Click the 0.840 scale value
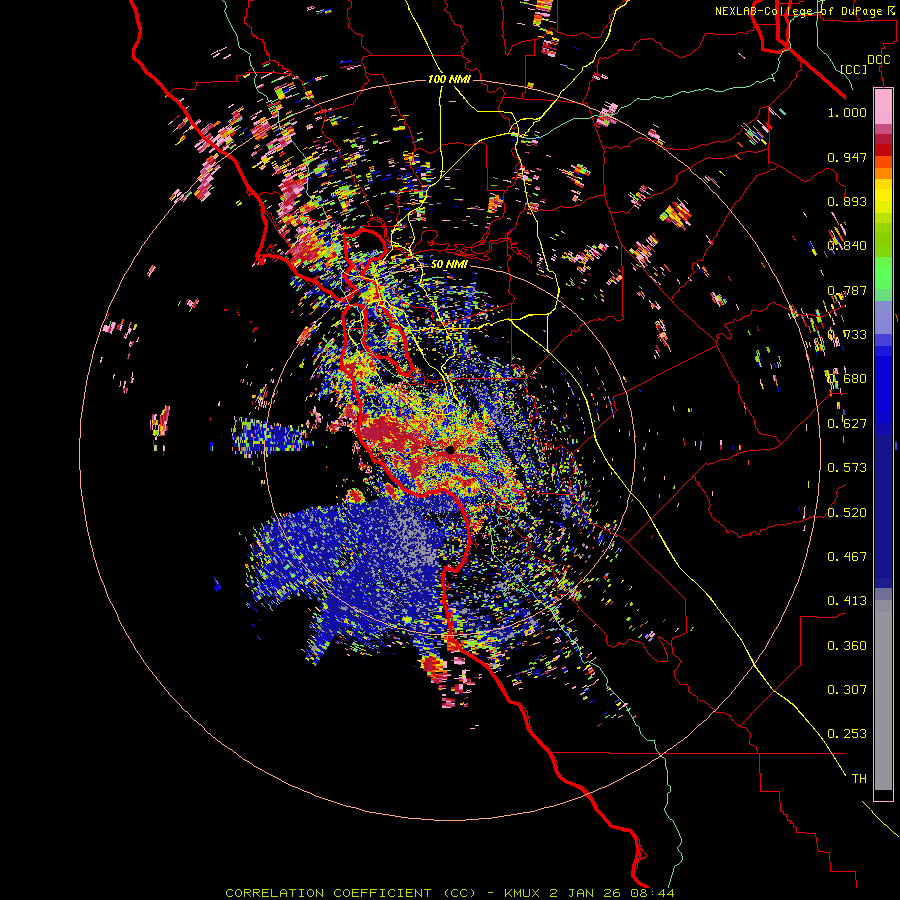The width and height of the screenshot is (900, 900). [847, 246]
